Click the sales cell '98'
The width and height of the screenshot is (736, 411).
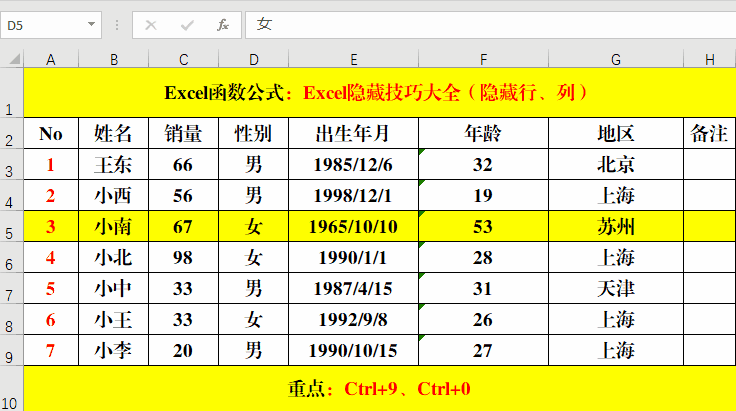[184, 257]
